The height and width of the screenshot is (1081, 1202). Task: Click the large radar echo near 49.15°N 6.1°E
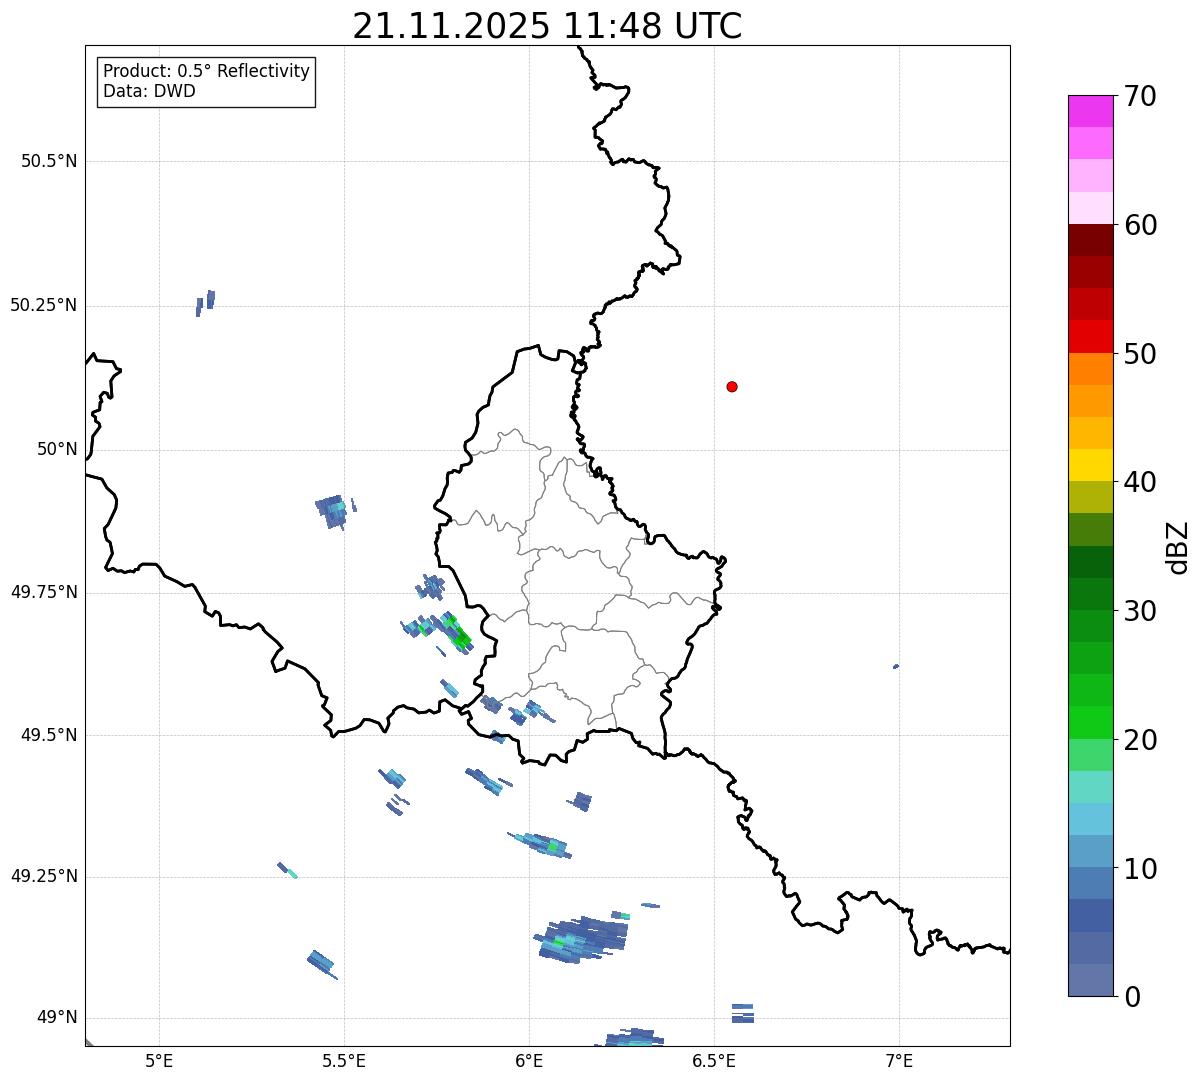pos(582,938)
